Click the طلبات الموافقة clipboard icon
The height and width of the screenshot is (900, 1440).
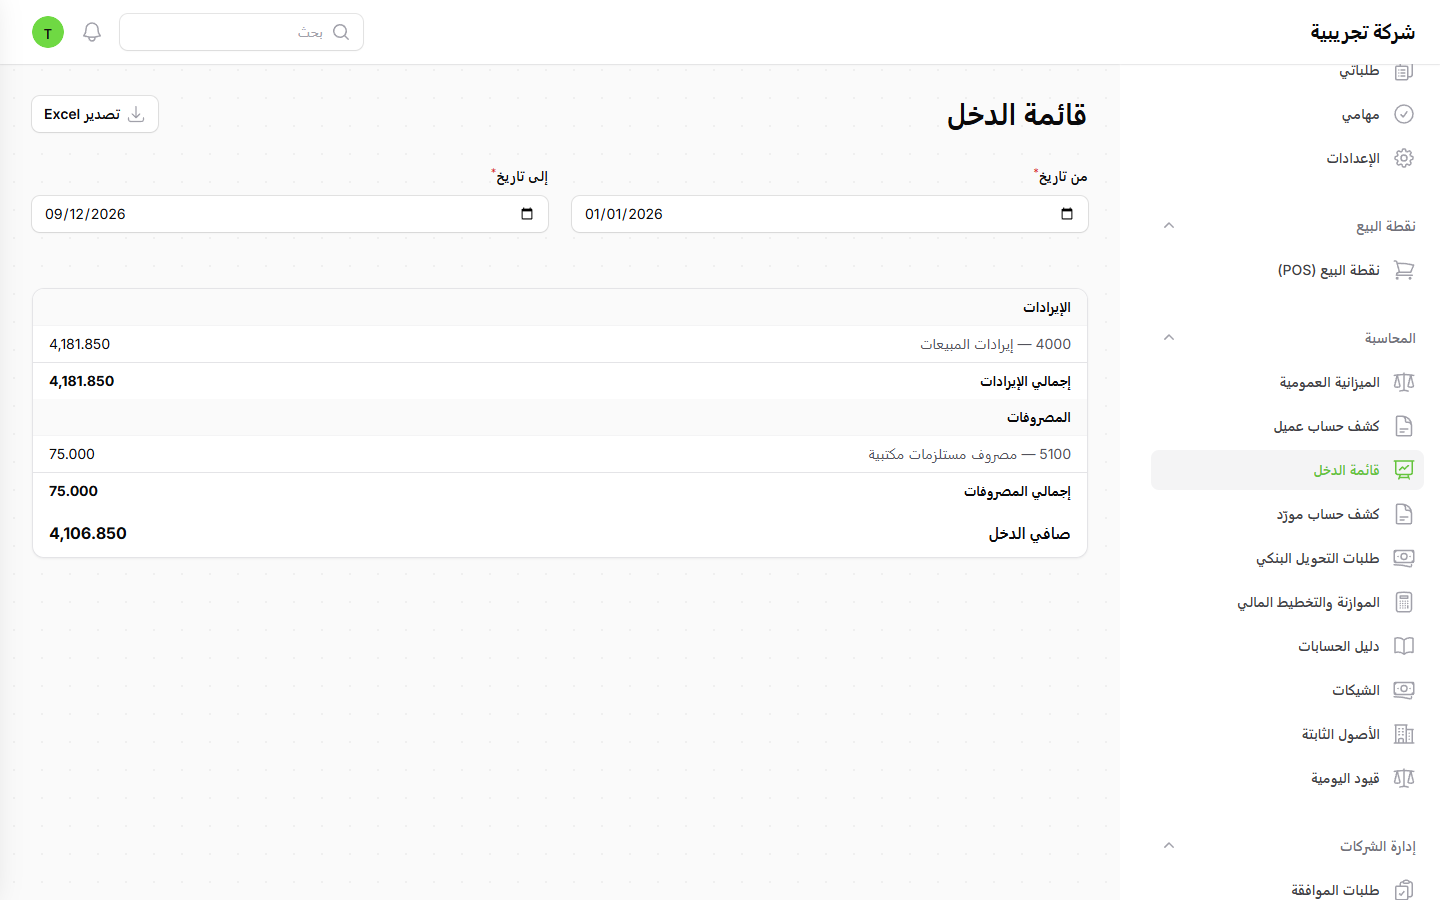[x=1404, y=889]
